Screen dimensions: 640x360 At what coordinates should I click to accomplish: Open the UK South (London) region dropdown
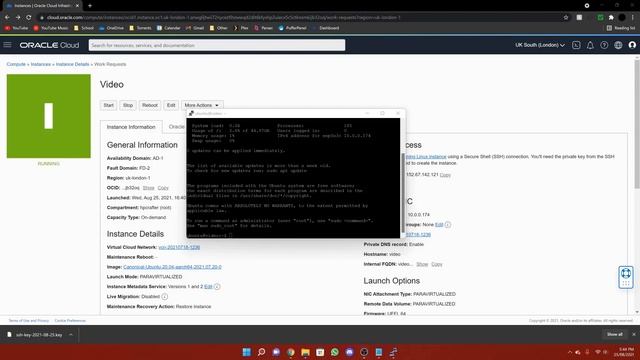pyautogui.click(x=540, y=45)
